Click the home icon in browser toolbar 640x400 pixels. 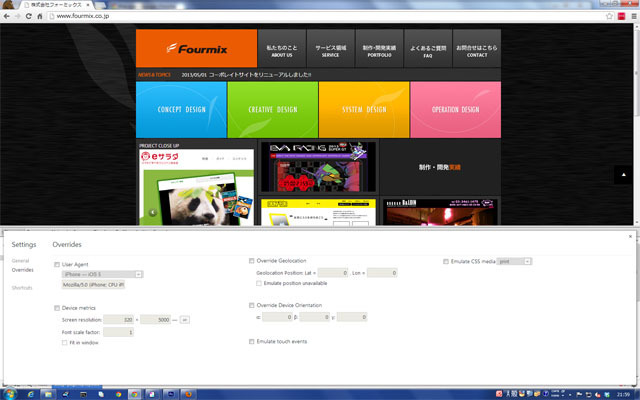pos(40,16)
